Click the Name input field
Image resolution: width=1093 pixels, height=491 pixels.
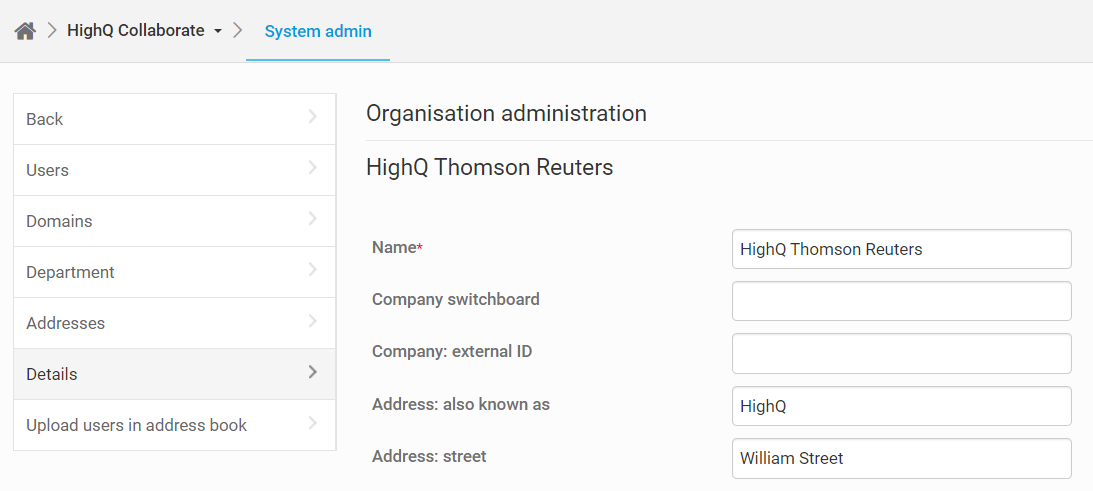coord(901,249)
